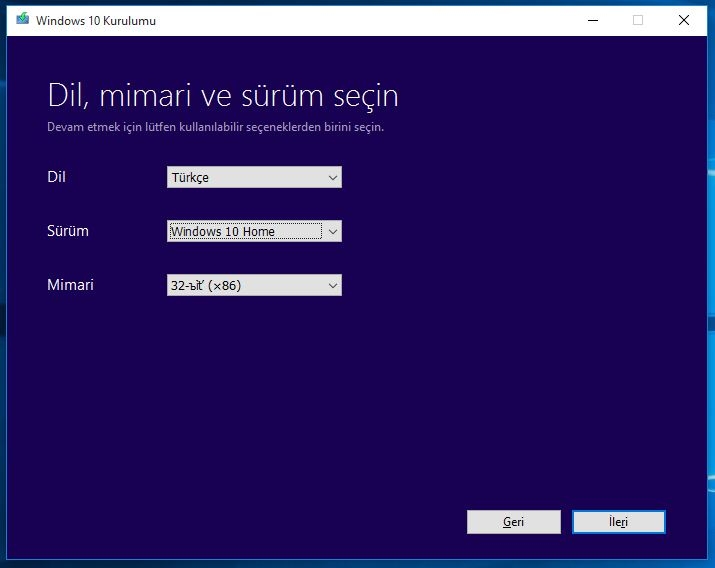Click the İleri button
The image size is (715, 568).
point(619,522)
